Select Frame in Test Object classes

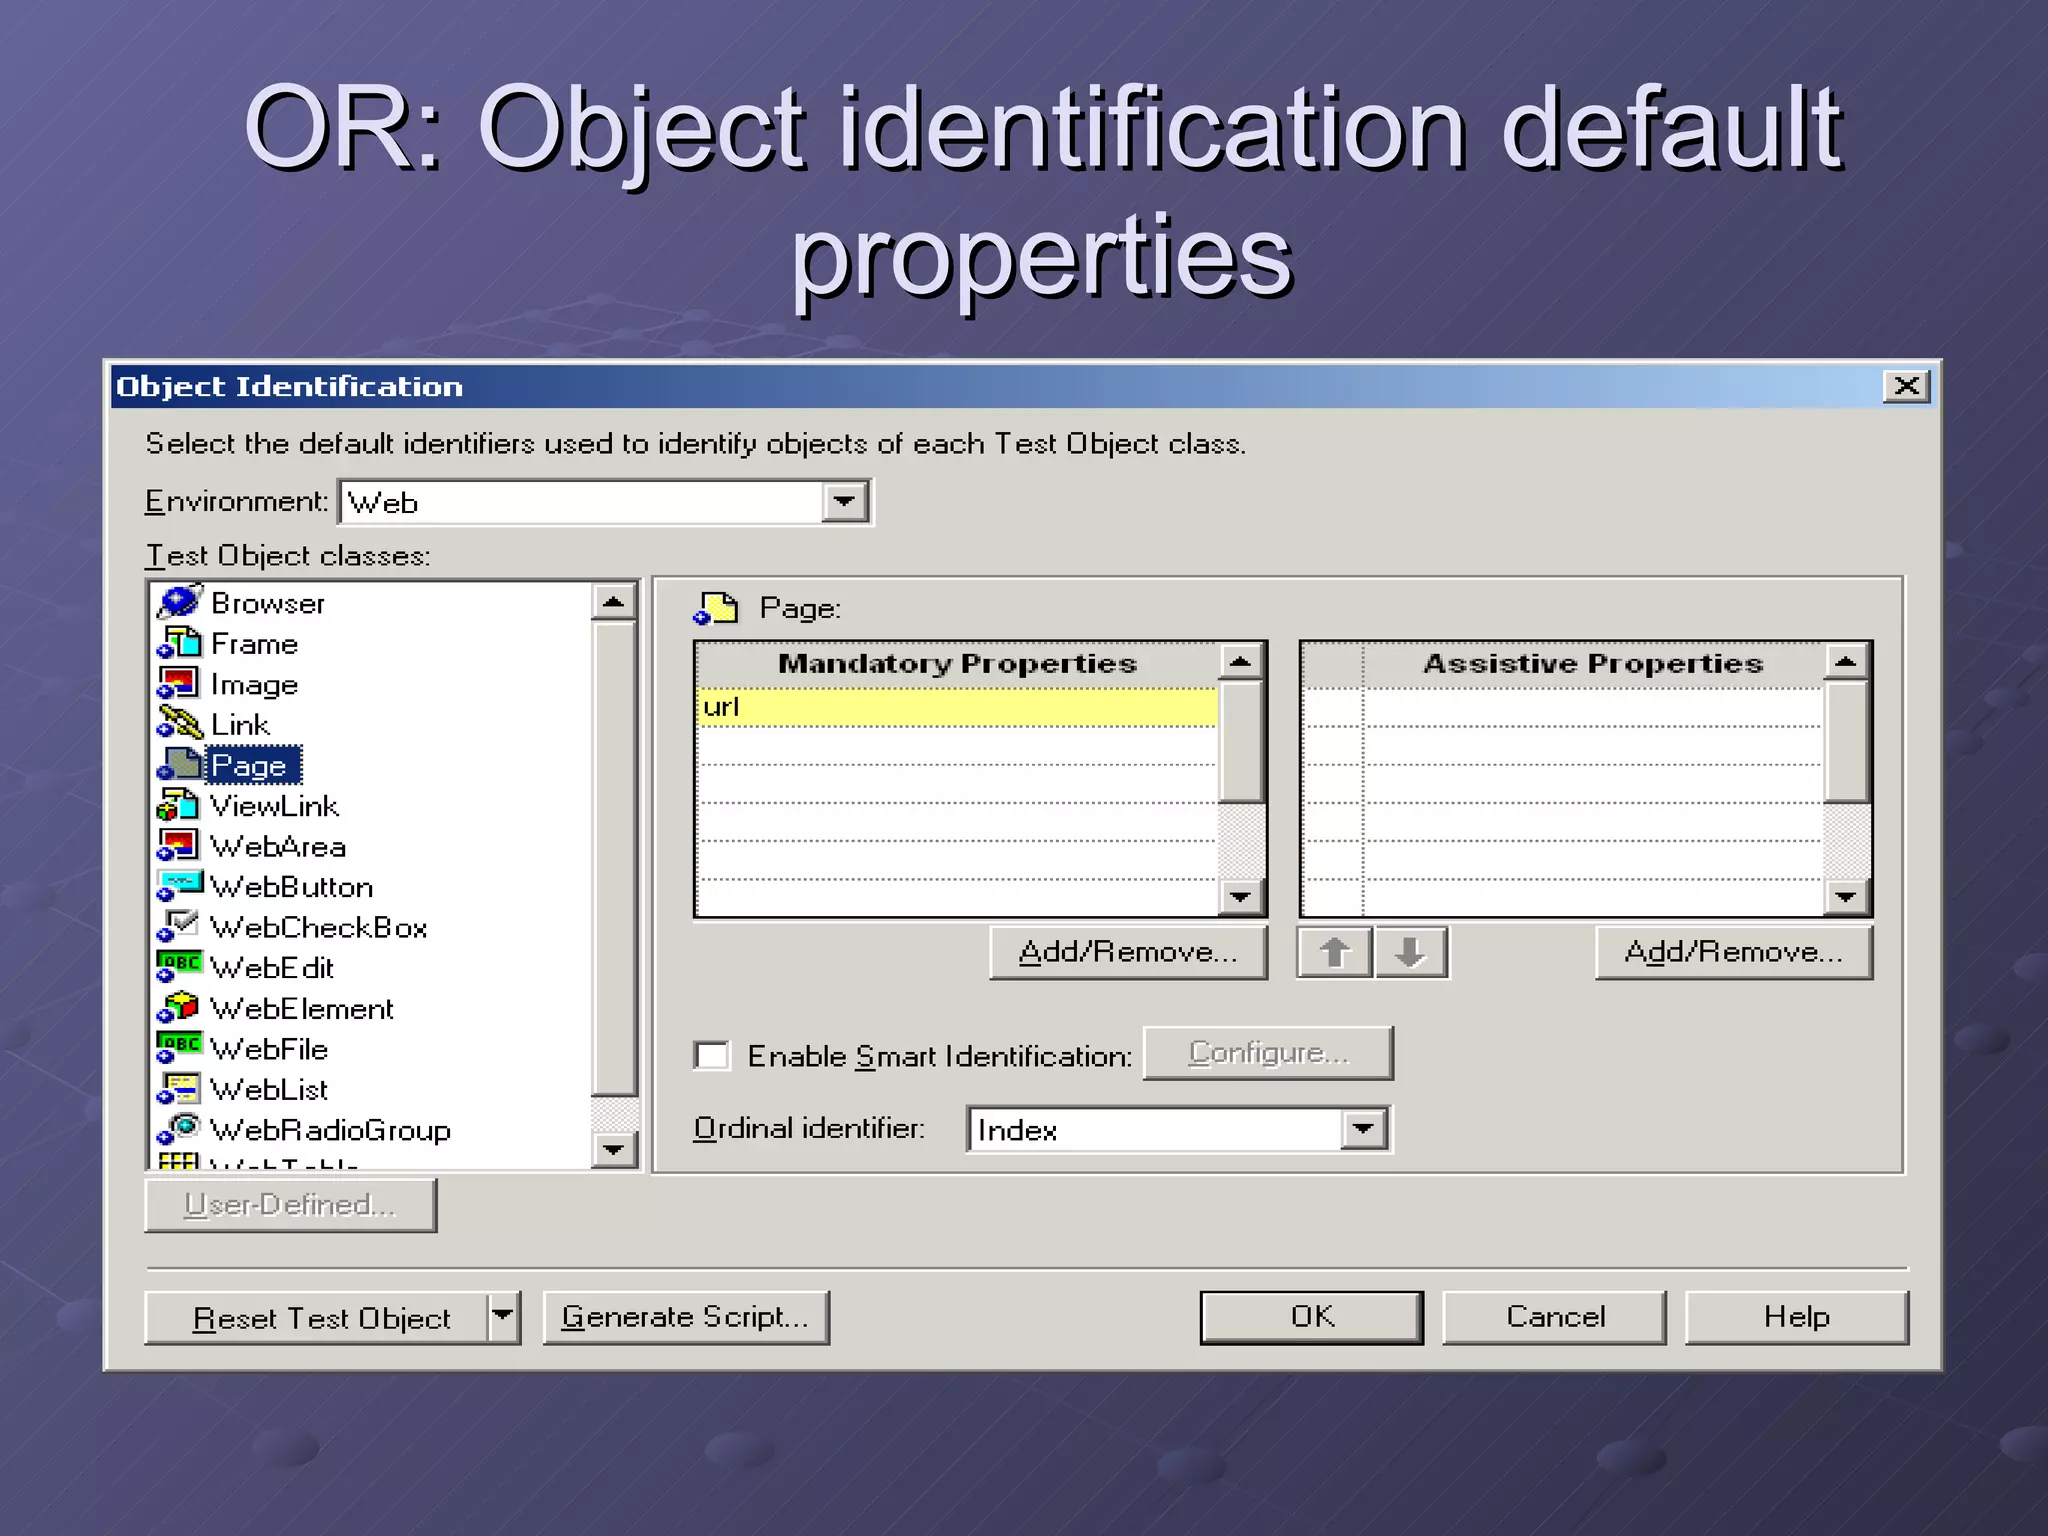[x=254, y=644]
